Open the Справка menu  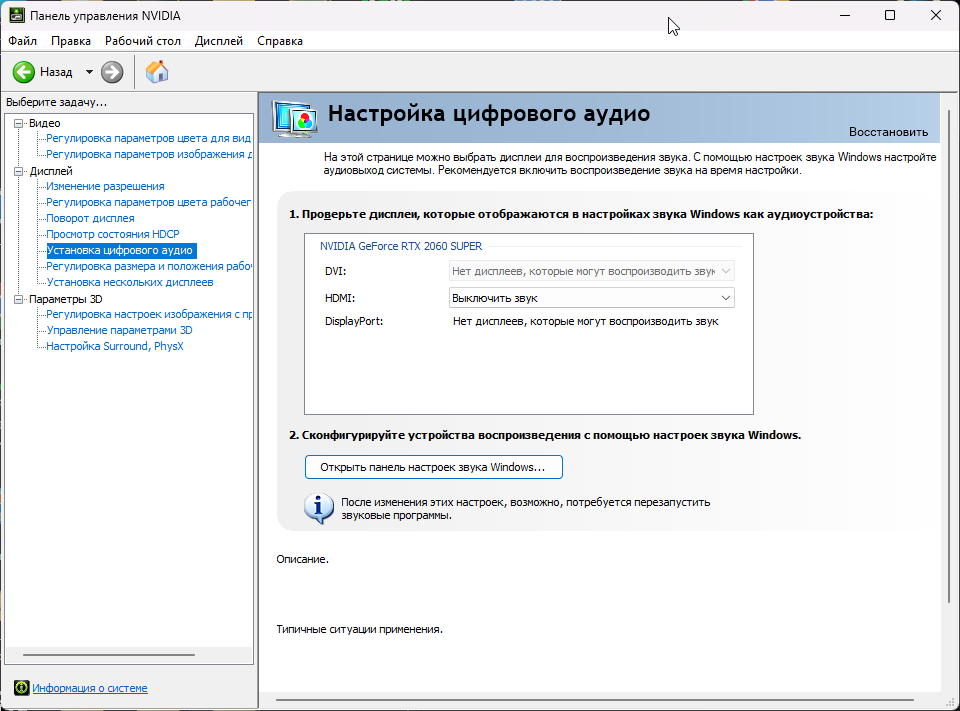pos(280,41)
